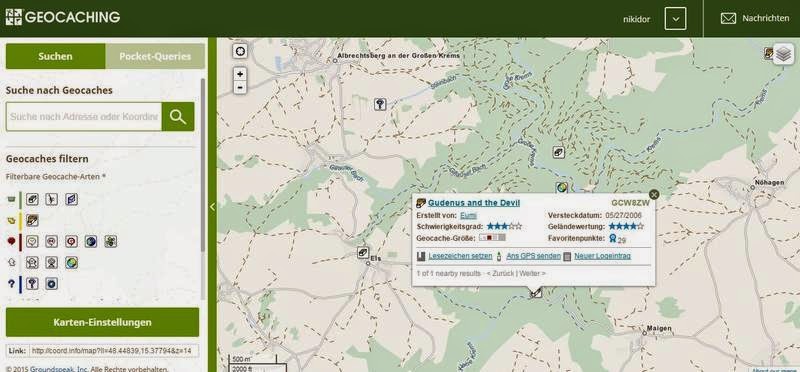
Task: Open Karten-Einstellungen map settings
Action: click(103, 323)
